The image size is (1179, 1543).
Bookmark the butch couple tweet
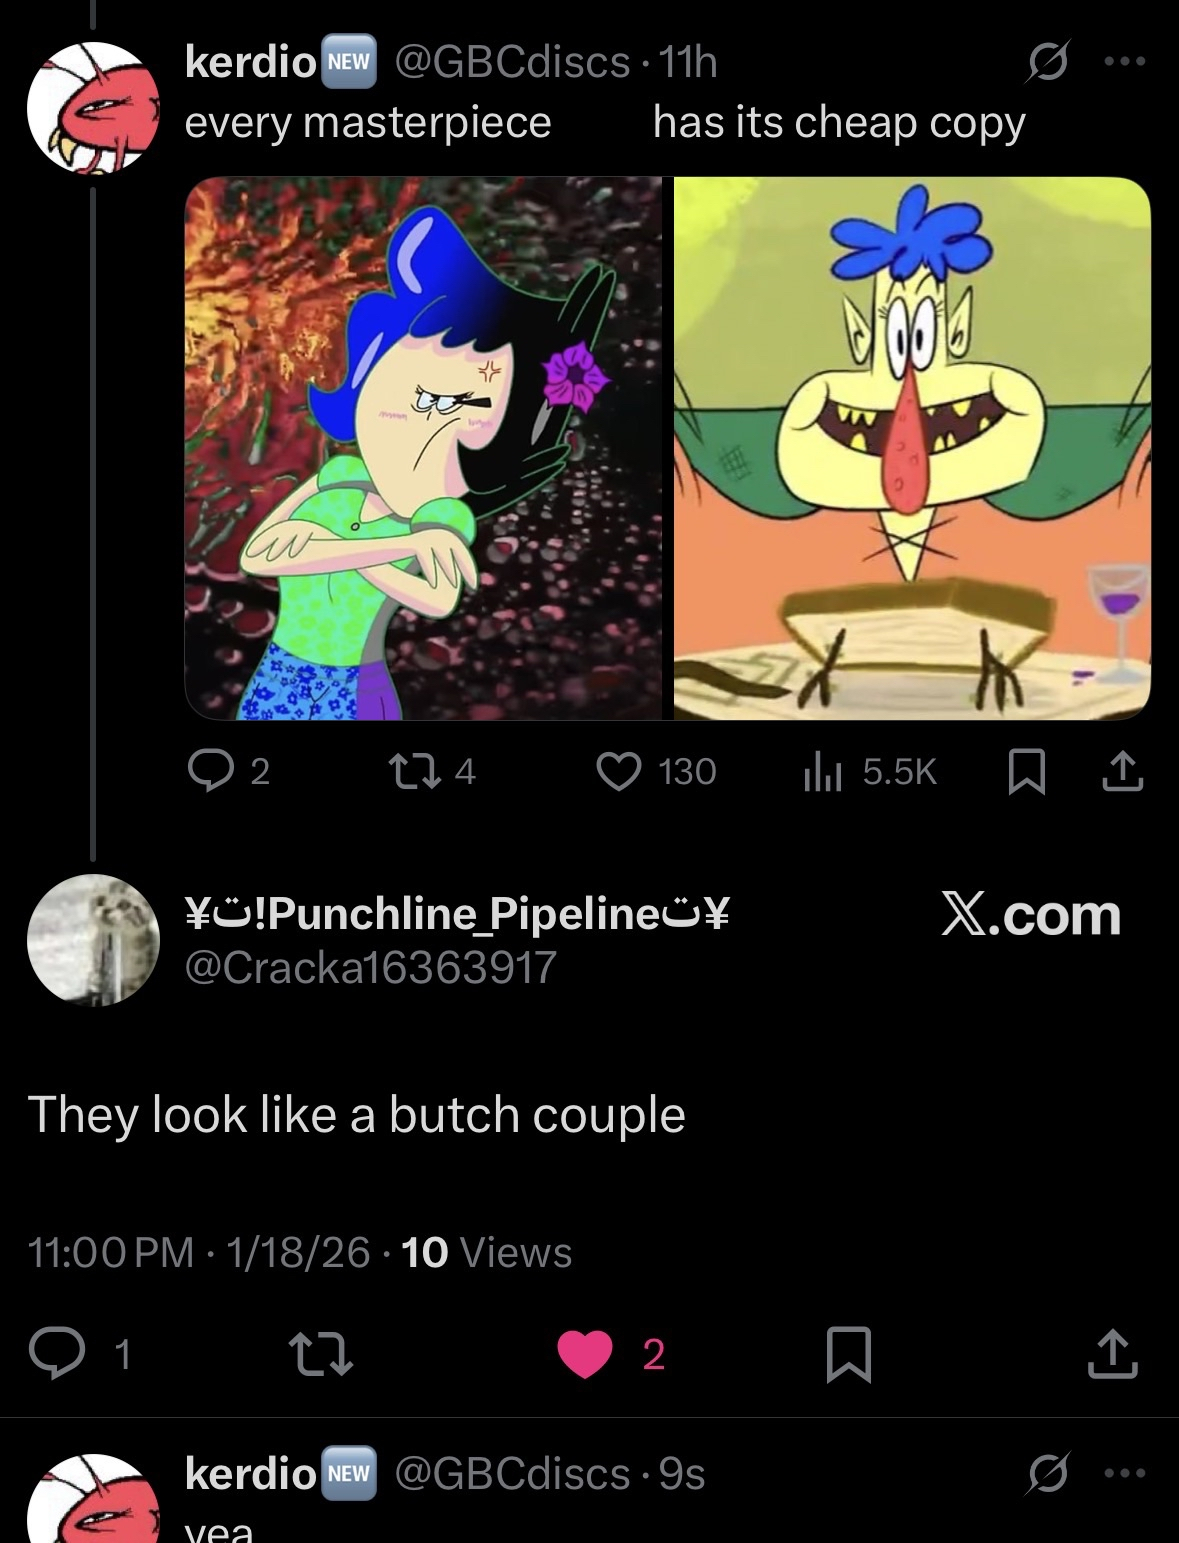click(849, 1353)
